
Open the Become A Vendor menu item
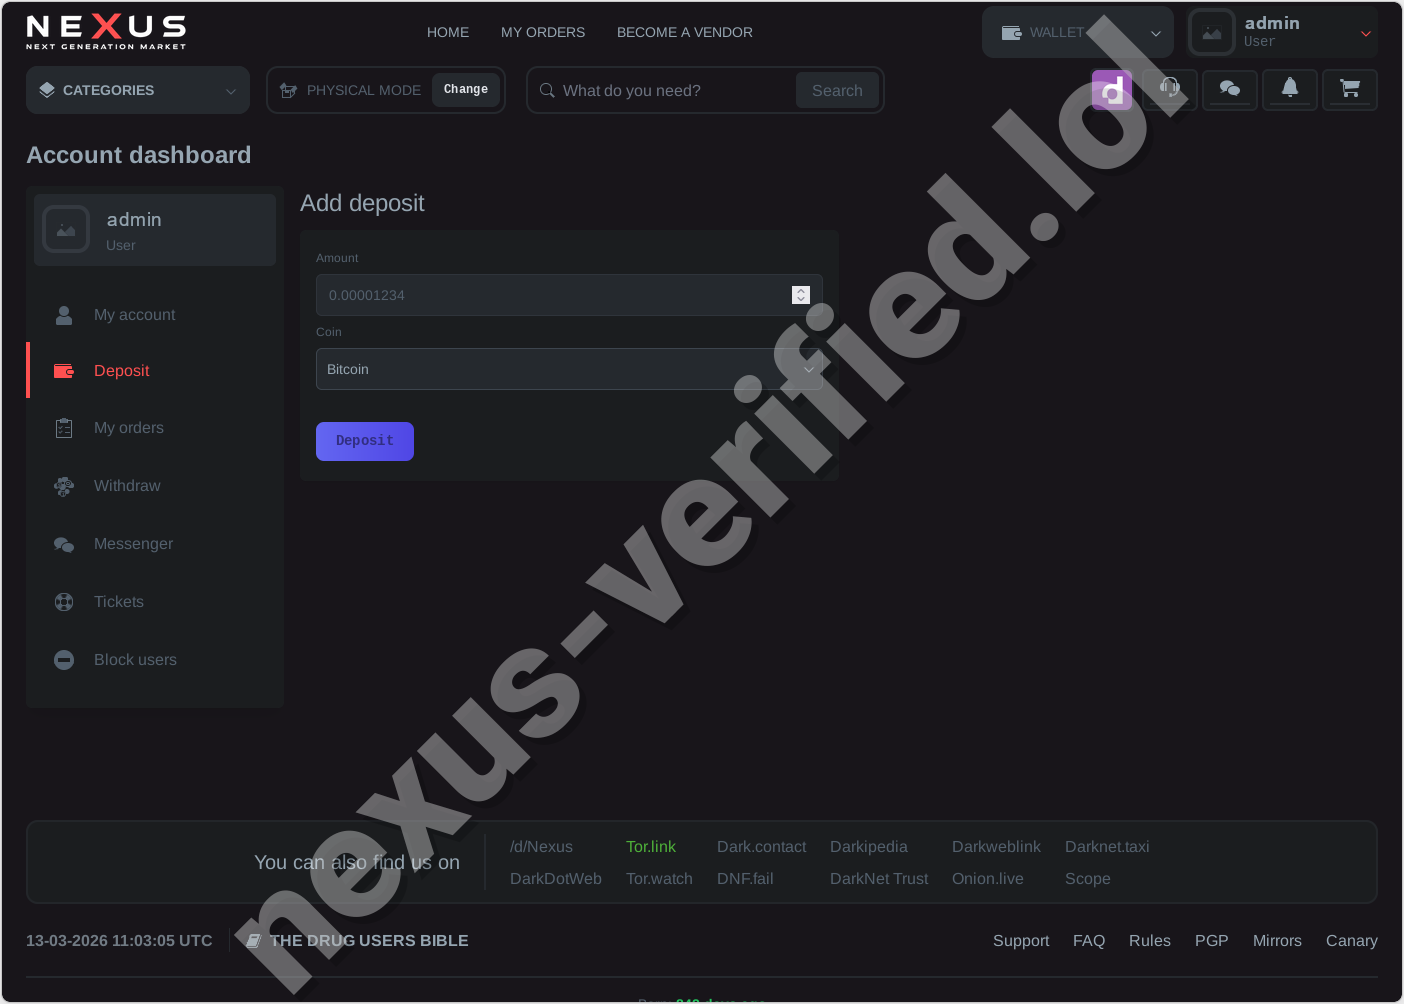pyautogui.click(x=684, y=31)
